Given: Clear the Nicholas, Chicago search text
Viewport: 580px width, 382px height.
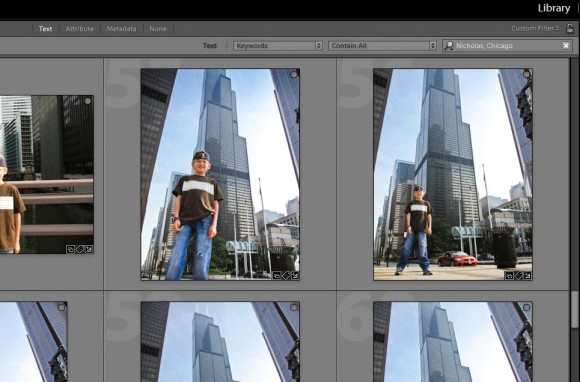Looking at the screenshot, I should (x=566, y=45).
